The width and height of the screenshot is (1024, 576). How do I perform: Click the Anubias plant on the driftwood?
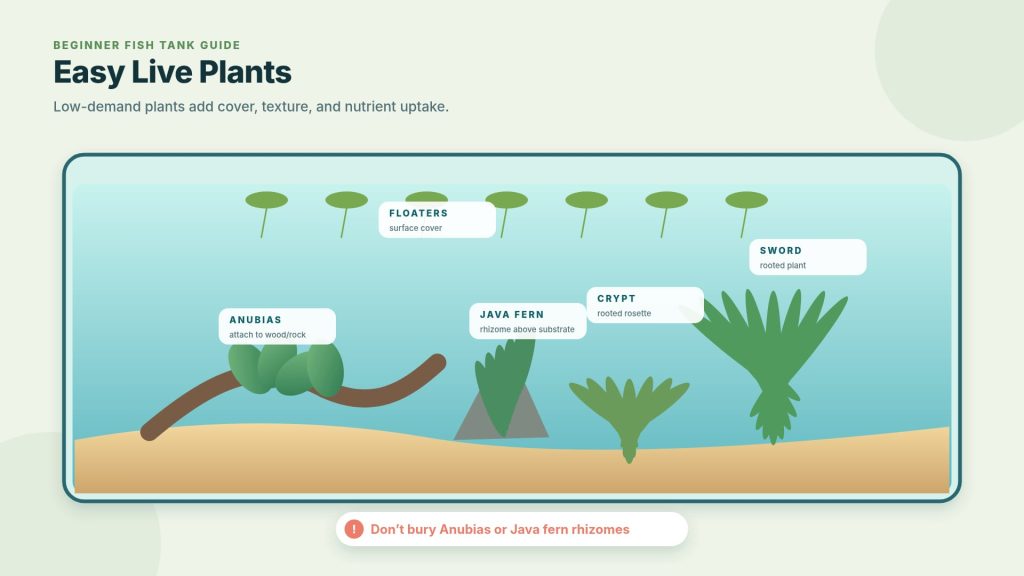[x=286, y=370]
